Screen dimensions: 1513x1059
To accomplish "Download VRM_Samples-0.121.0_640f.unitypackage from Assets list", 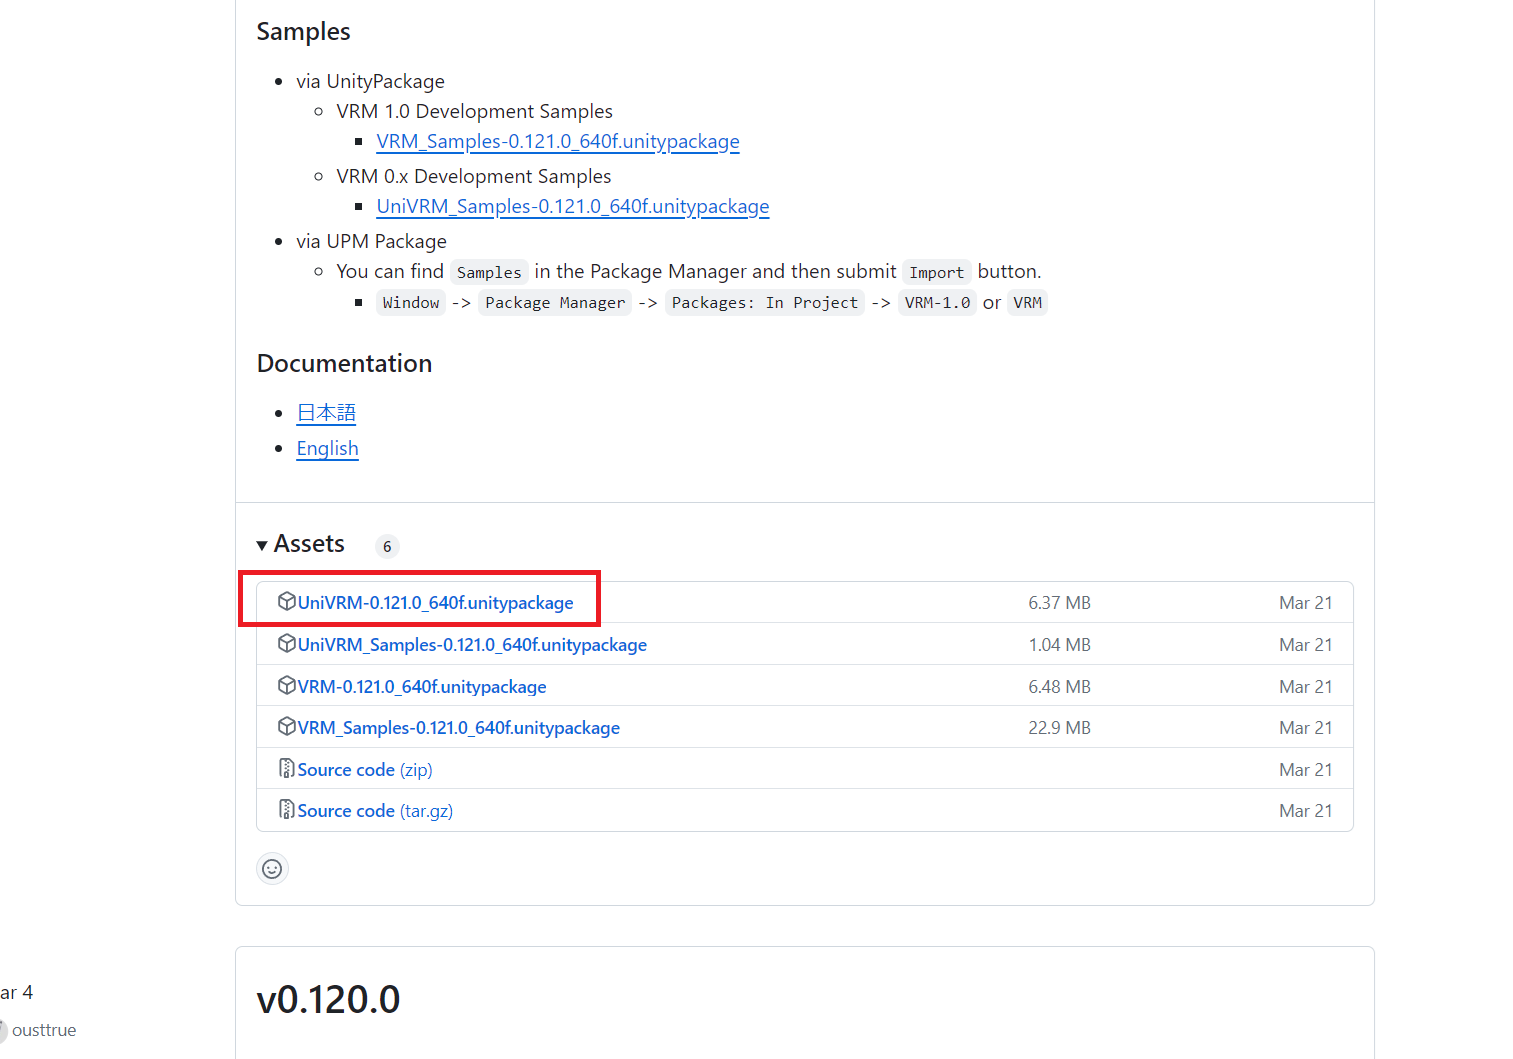I will tap(458, 728).
